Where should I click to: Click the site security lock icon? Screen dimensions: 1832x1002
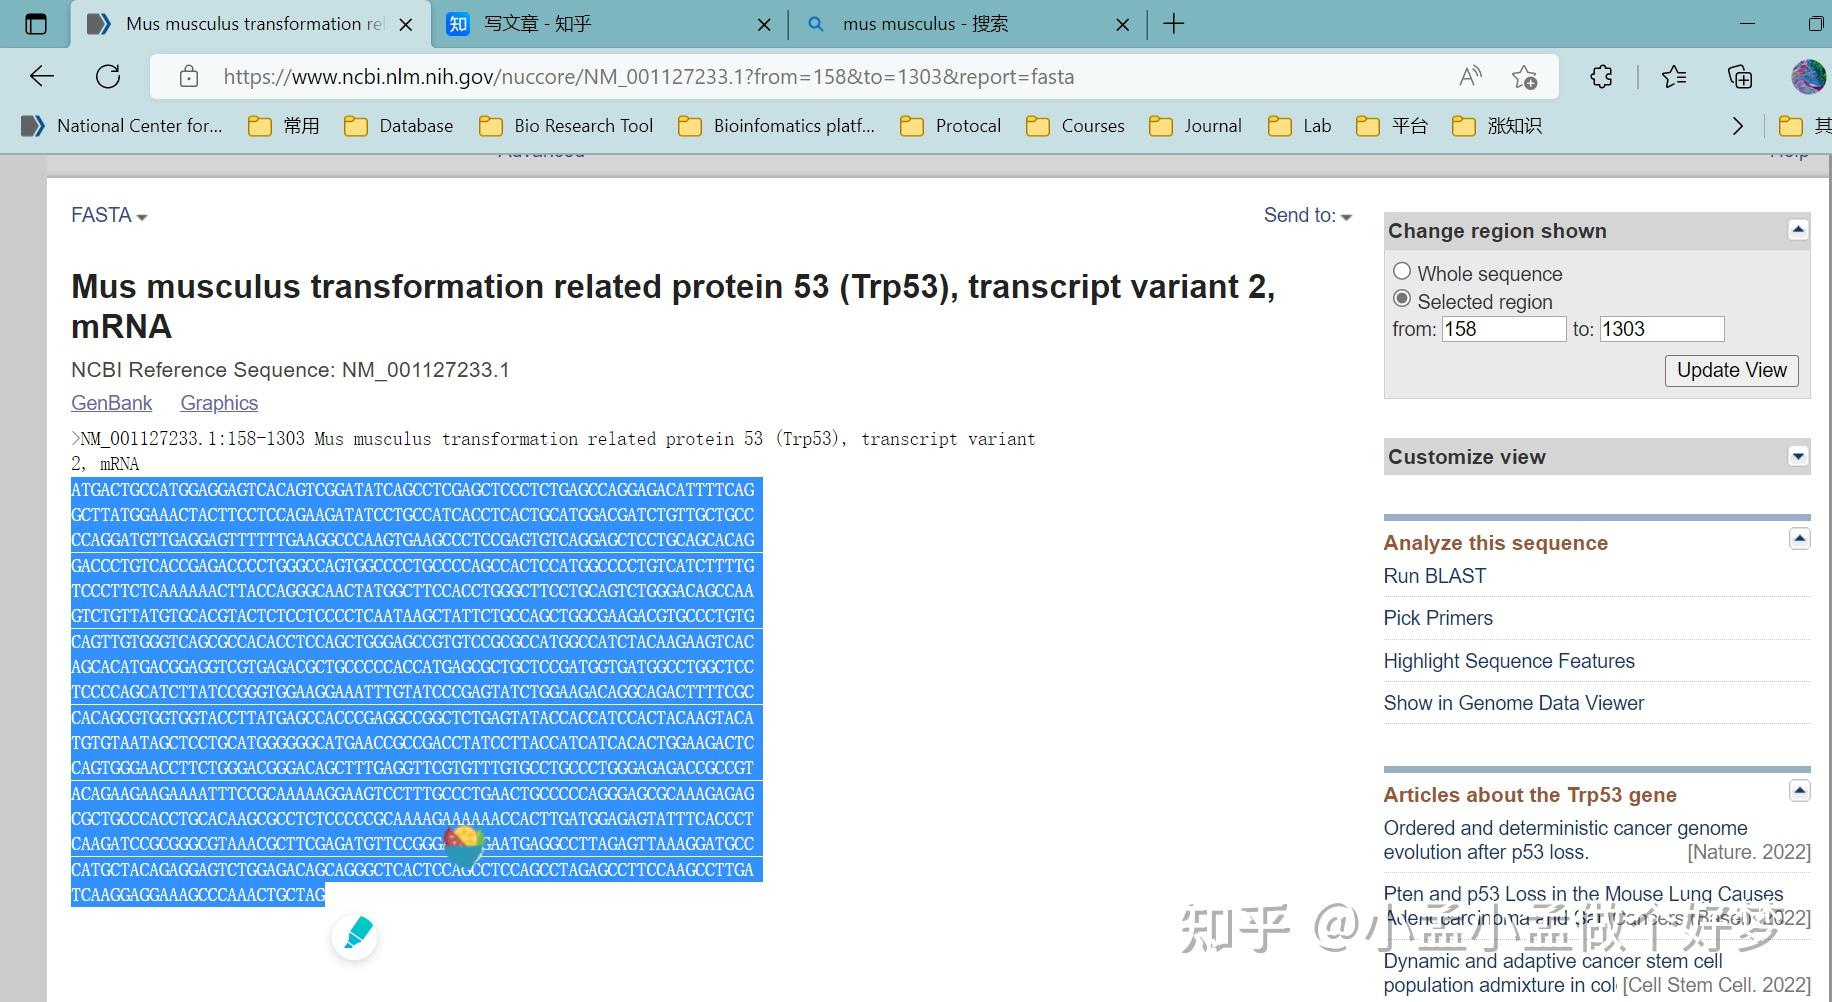(x=188, y=76)
